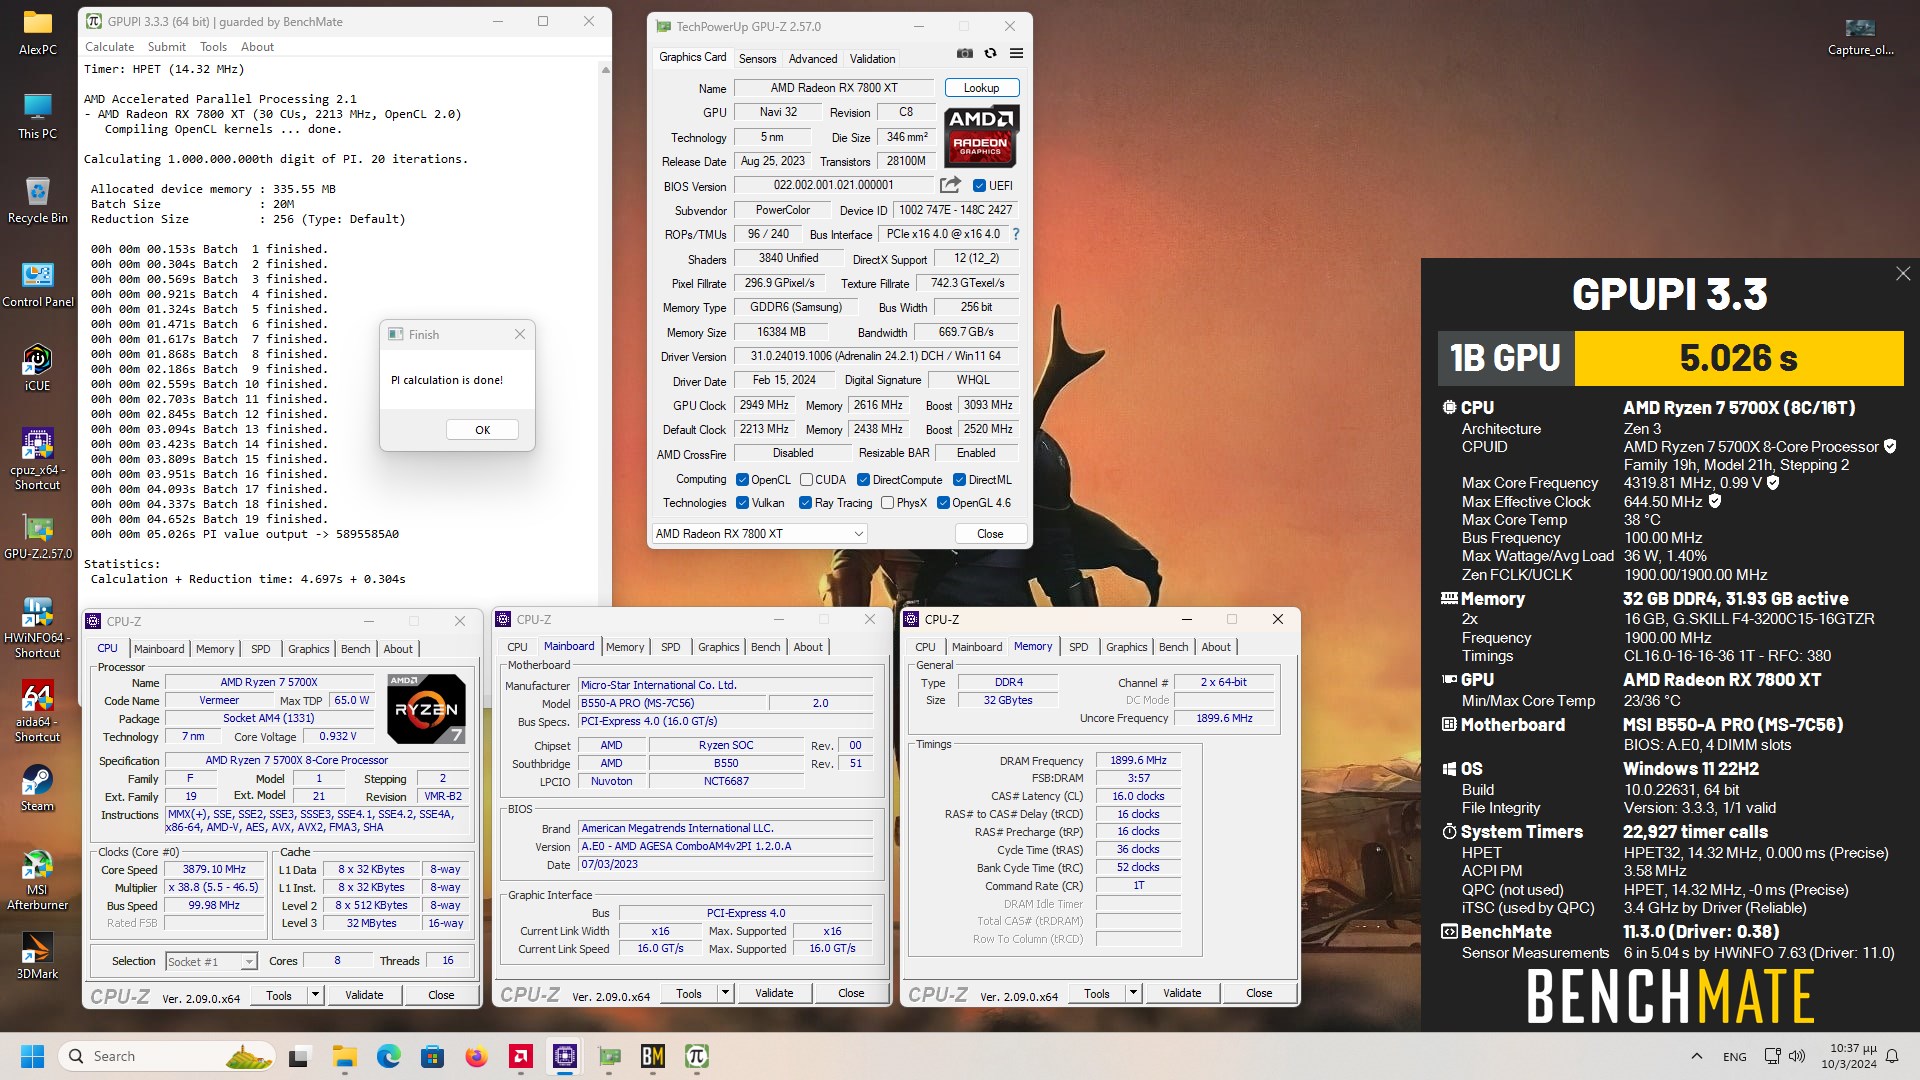Click the BenchMate BM taskbar icon

[653, 1056]
